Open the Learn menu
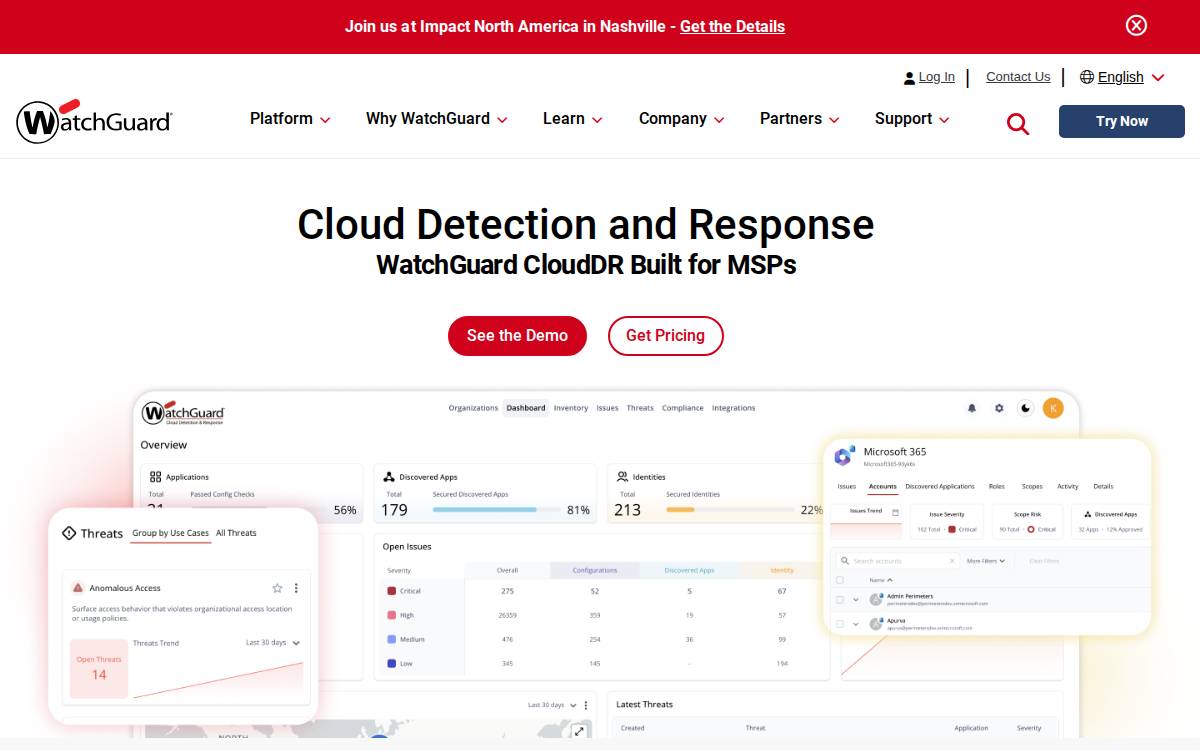1200x750 pixels. coord(573,118)
